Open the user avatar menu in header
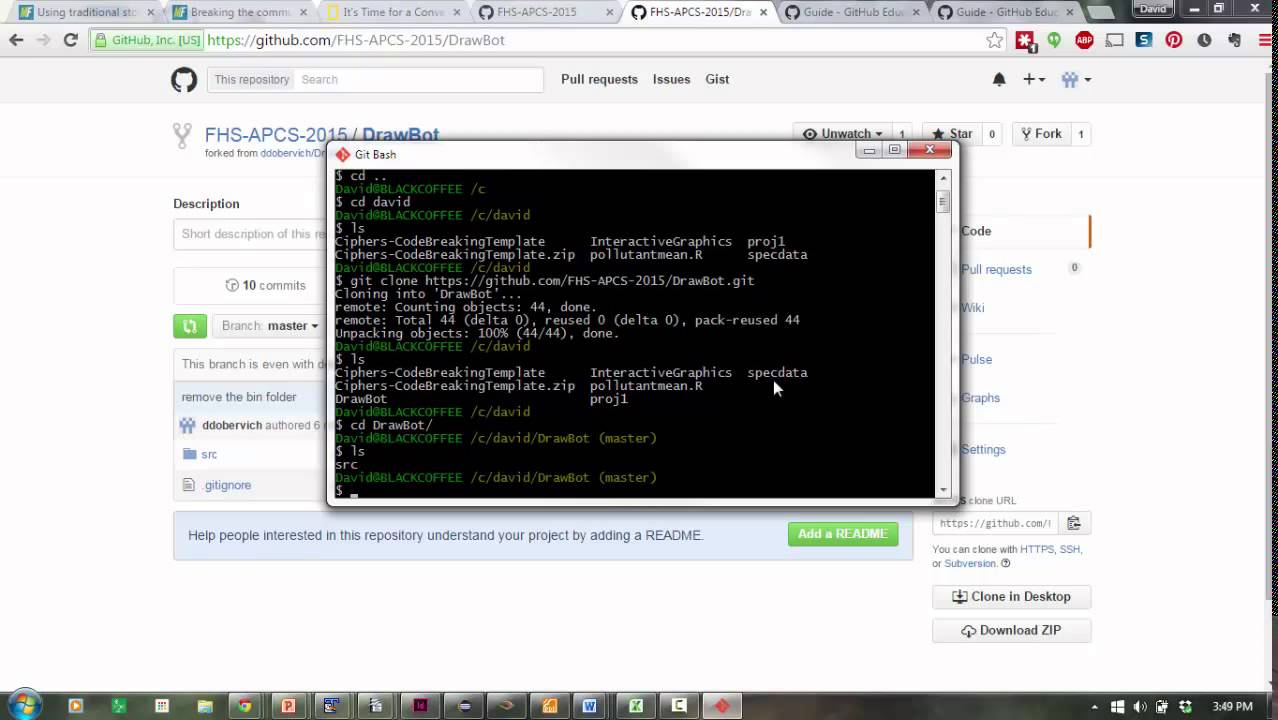 coord(1076,80)
